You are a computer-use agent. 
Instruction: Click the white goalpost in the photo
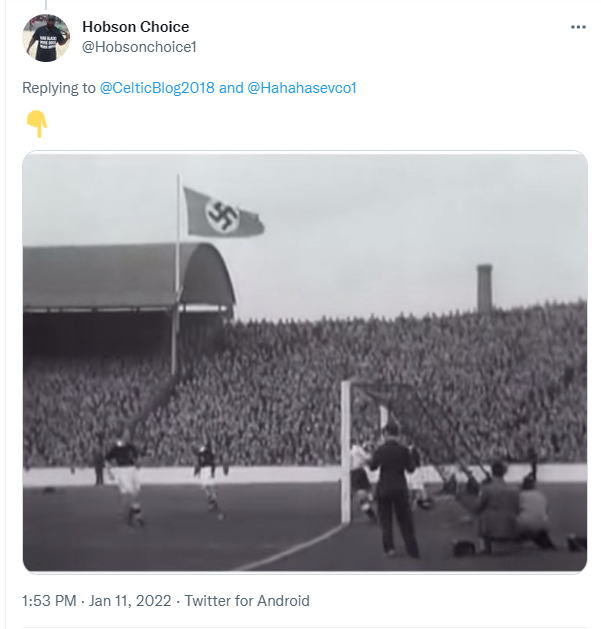pyautogui.click(x=345, y=452)
